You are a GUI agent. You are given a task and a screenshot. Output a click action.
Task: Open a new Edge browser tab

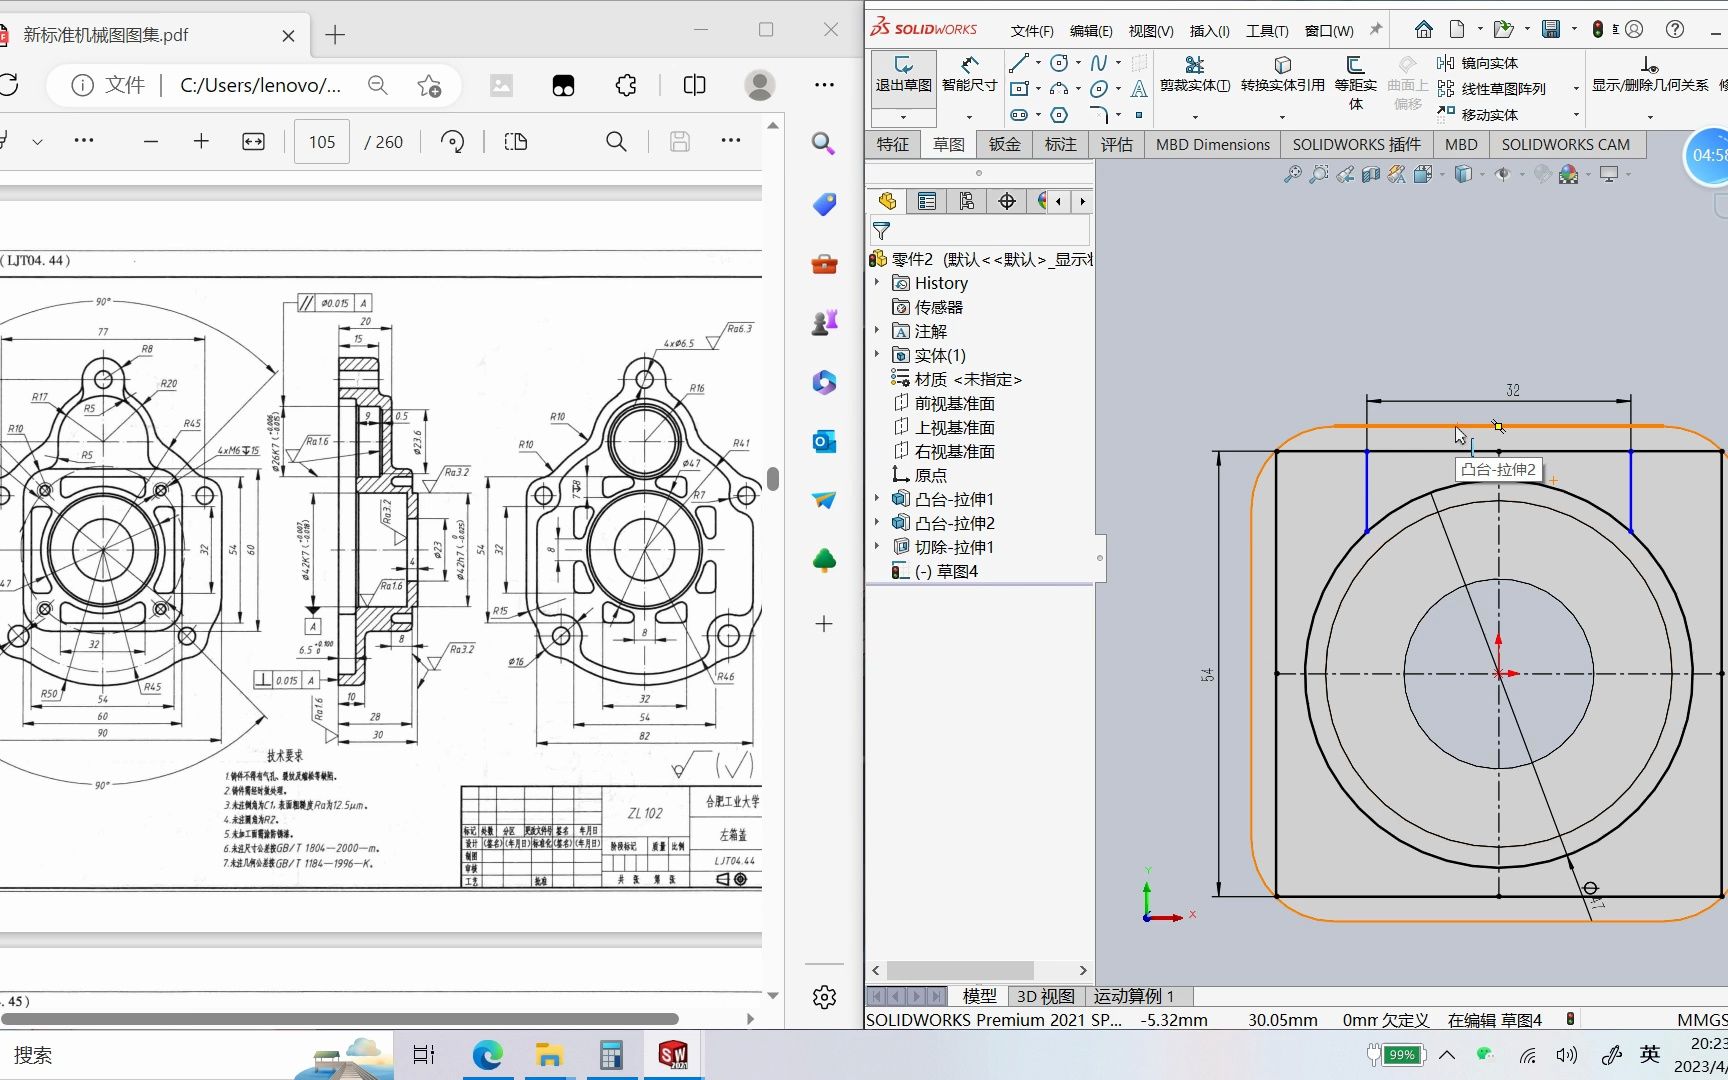pyautogui.click(x=335, y=35)
